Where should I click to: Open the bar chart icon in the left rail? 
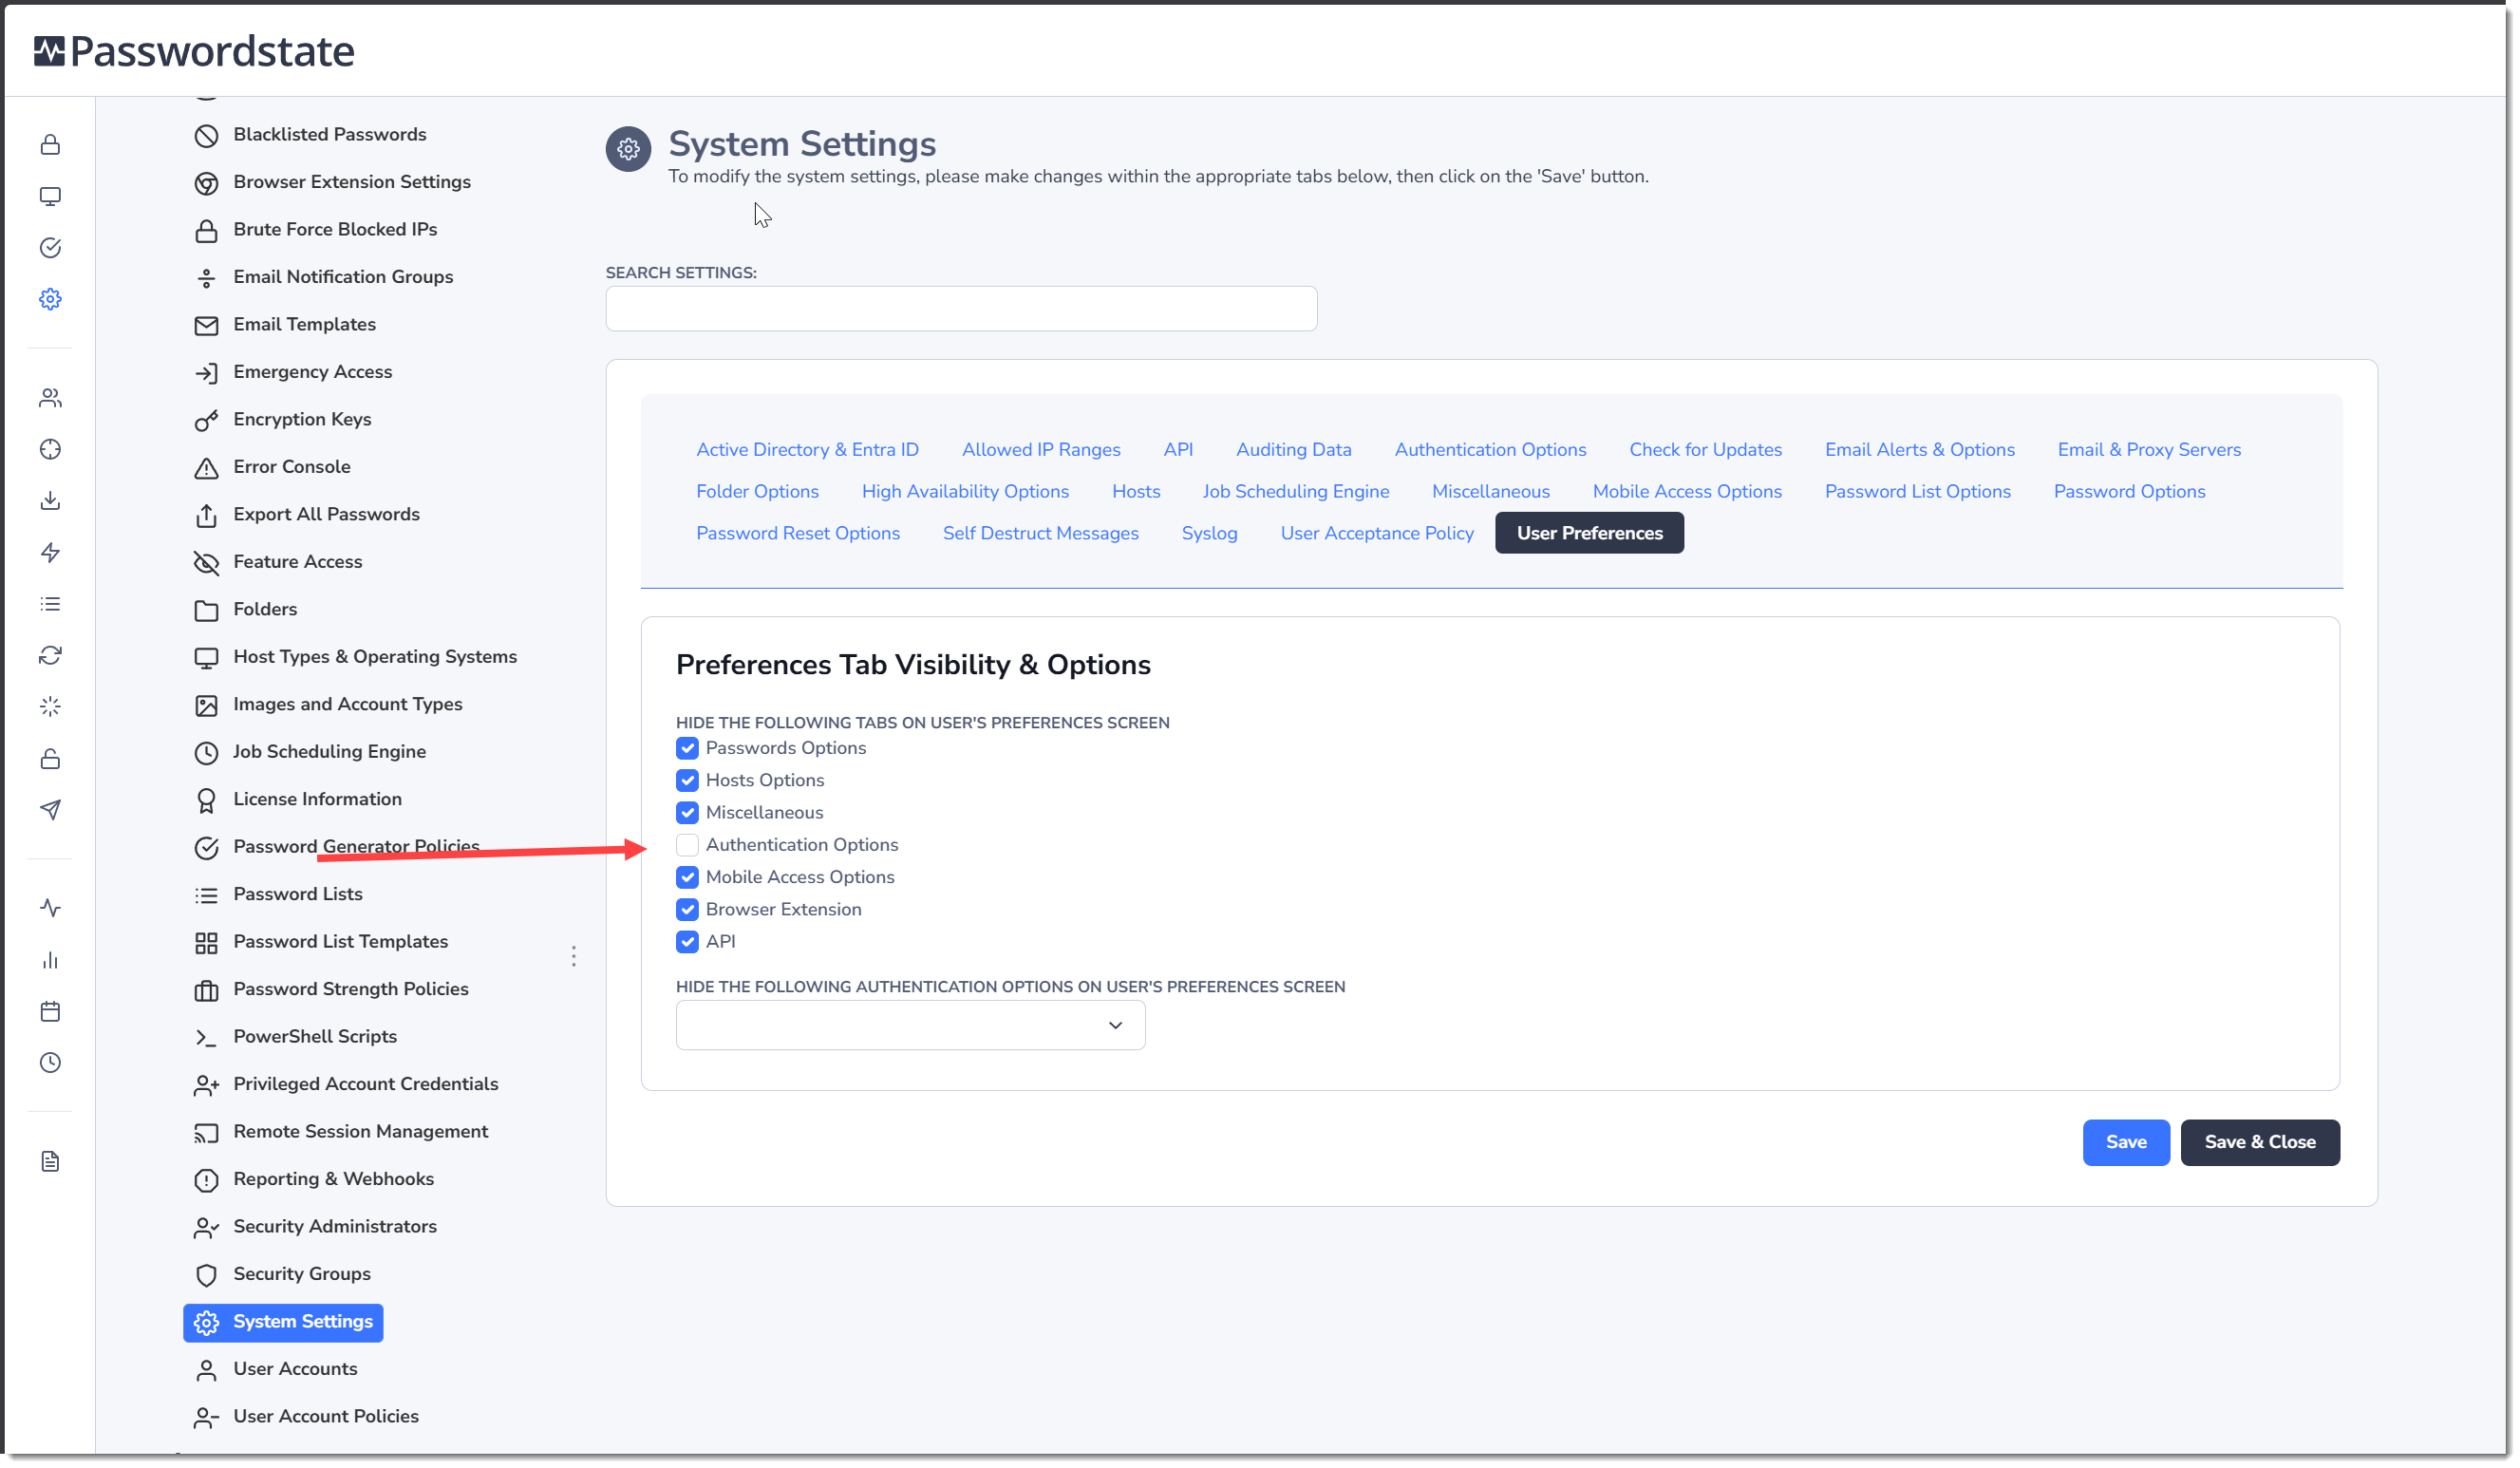click(50, 961)
